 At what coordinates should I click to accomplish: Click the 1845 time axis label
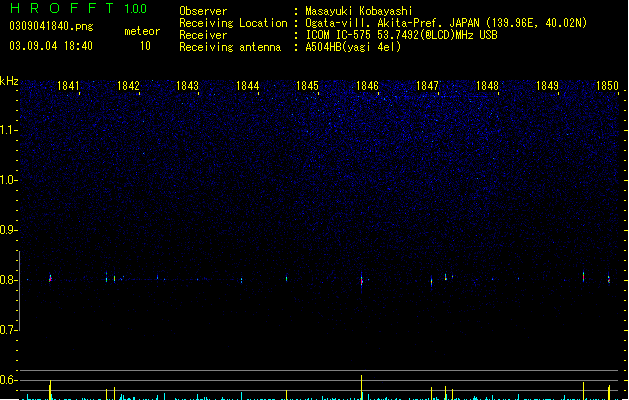tap(307, 86)
